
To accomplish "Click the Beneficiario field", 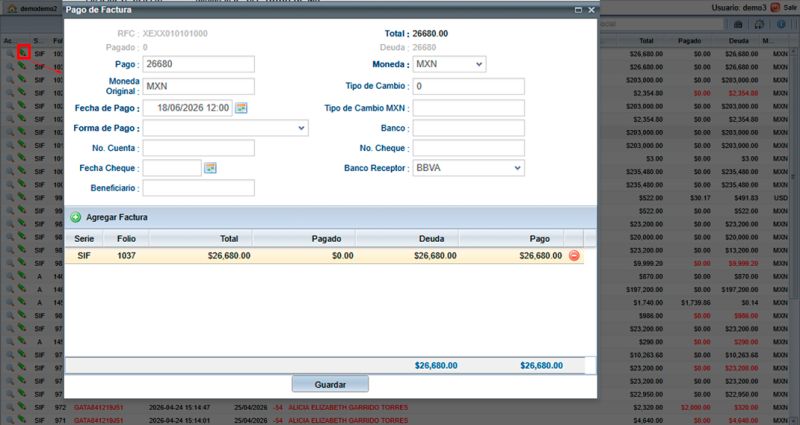I will pos(198,188).
